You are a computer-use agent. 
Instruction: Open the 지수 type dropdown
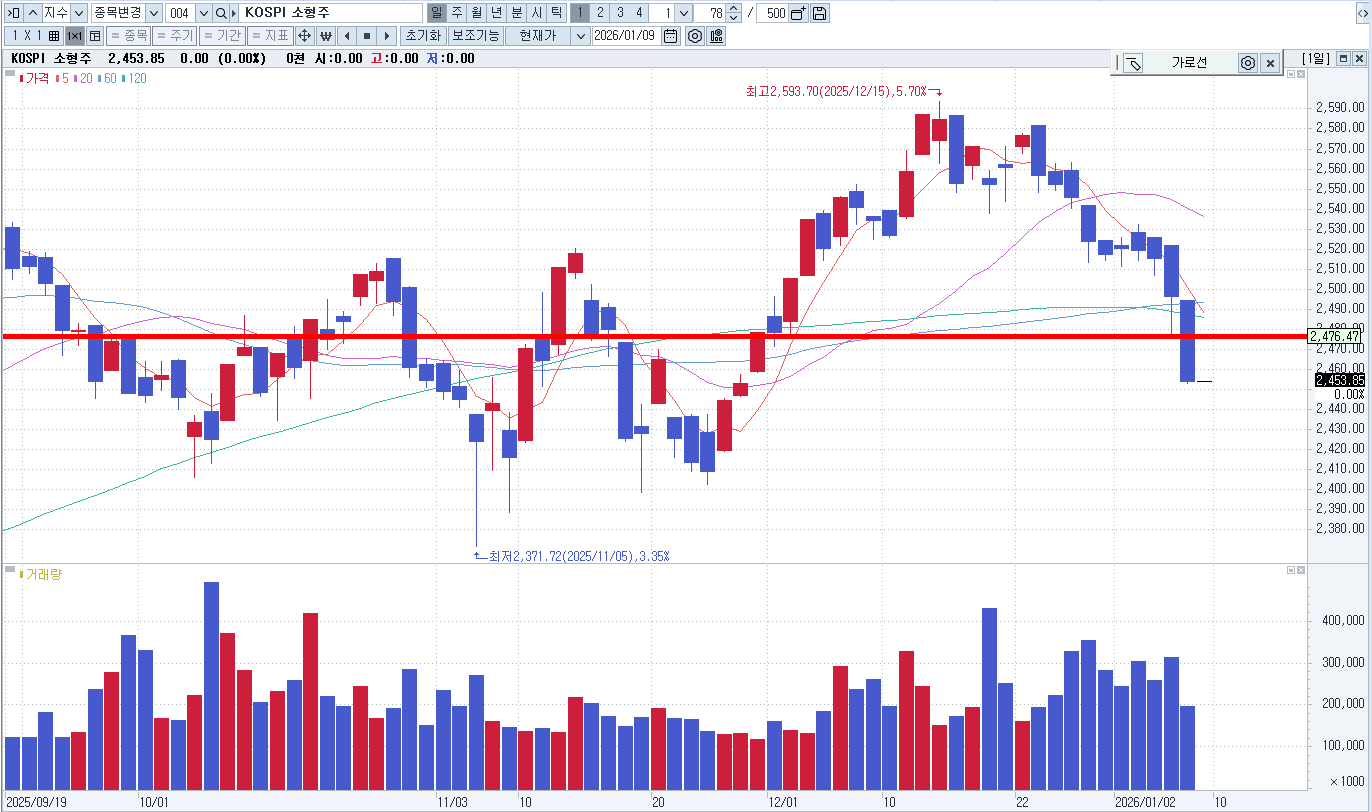coord(78,13)
